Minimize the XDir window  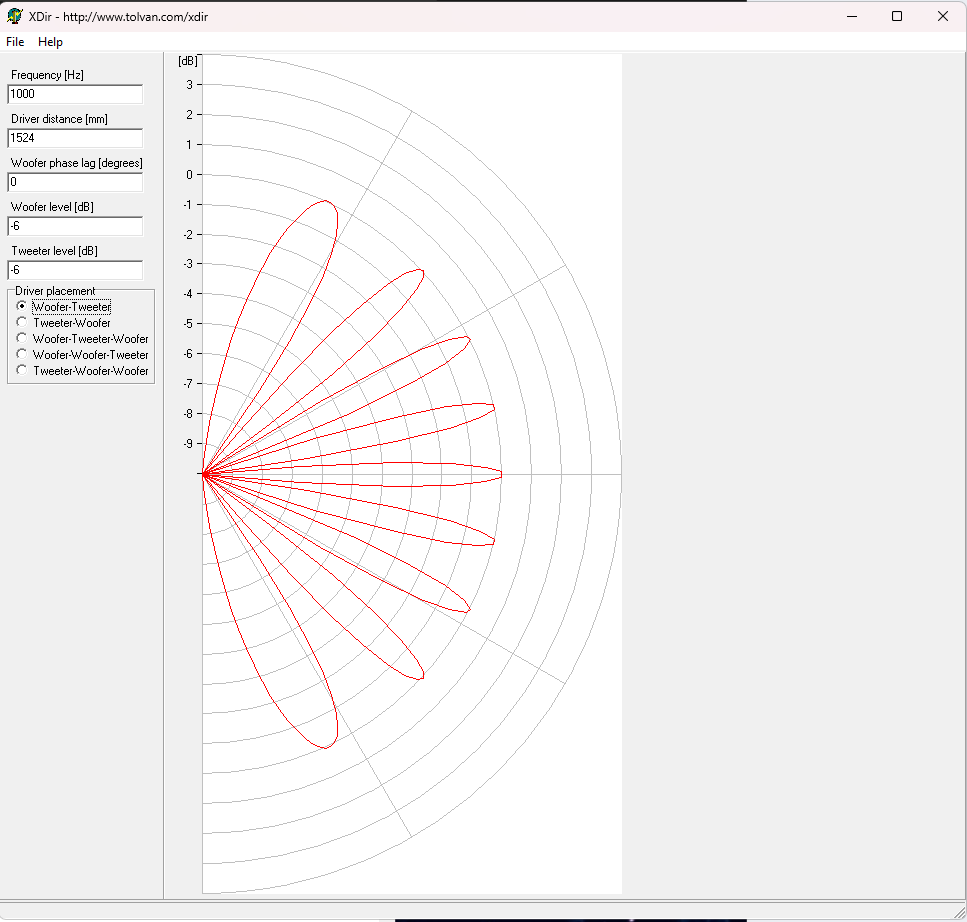pos(852,17)
